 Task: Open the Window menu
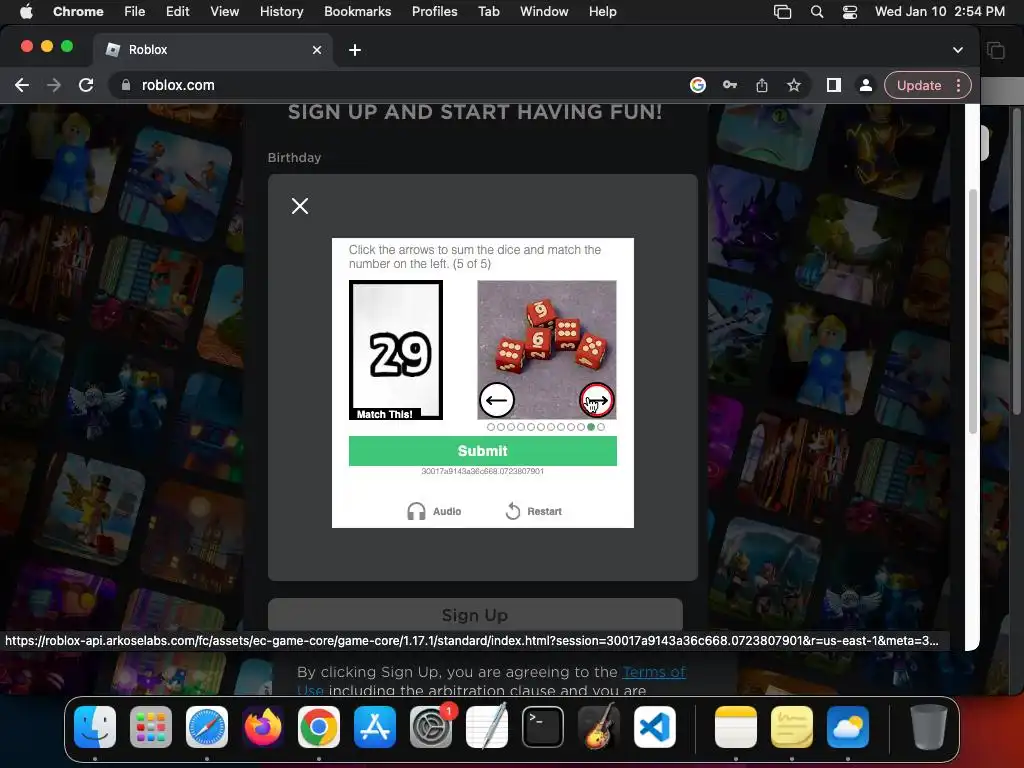click(544, 11)
